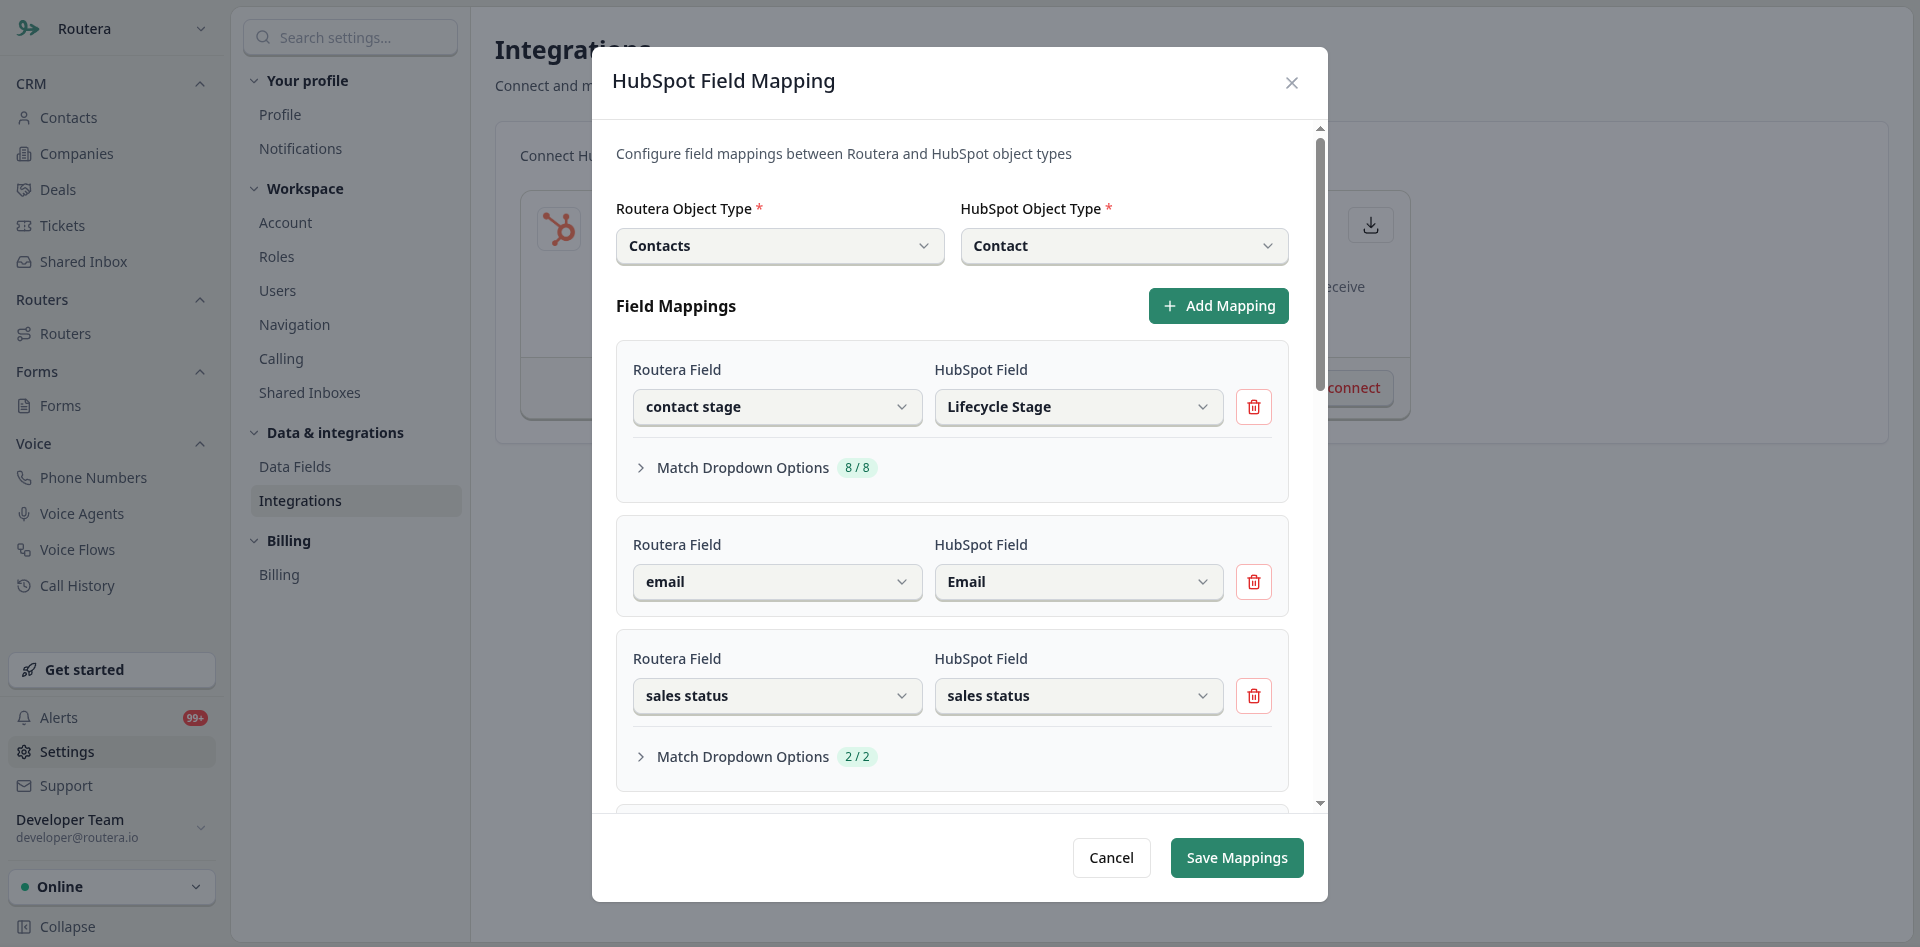
Task: Click the Routera logo icon
Action: tap(28, 29)
